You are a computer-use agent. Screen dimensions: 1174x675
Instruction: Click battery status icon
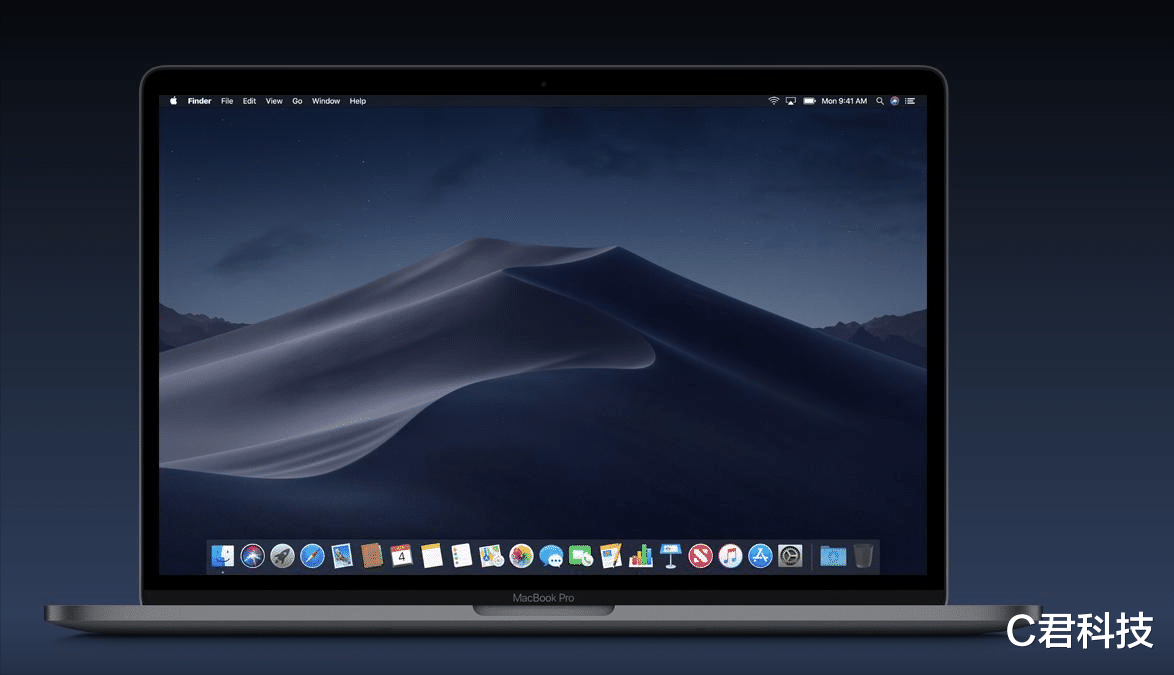(x=809, y=101)
